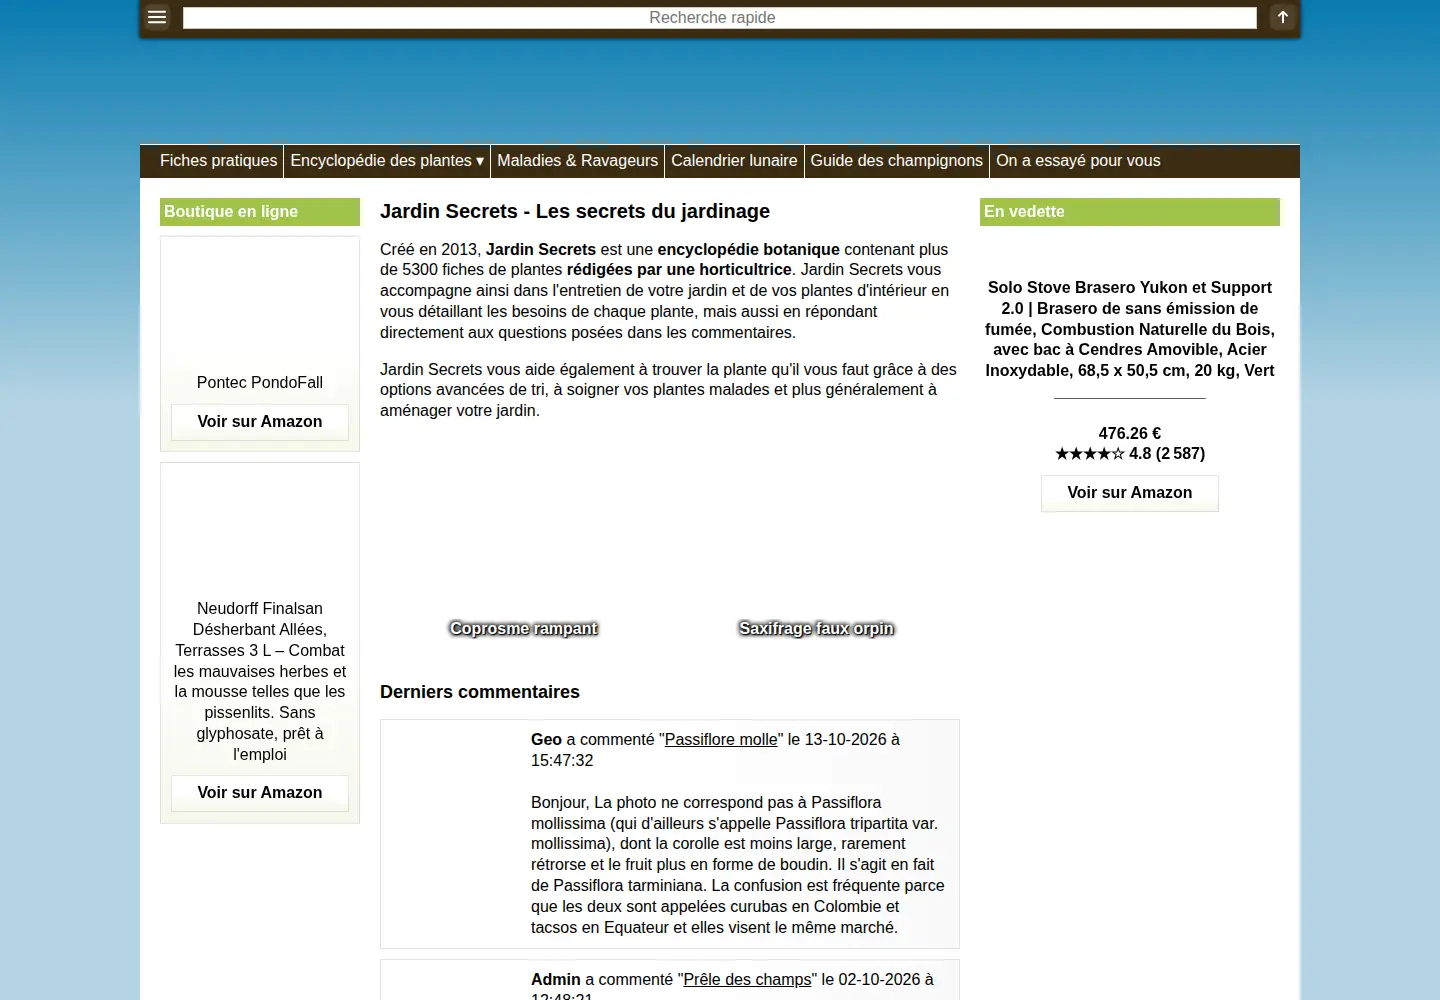The height and width of the screenshot is (1000, 1440).
Task: Open the Fiches pratiques menu item
Action: click(x=218, y=161)
